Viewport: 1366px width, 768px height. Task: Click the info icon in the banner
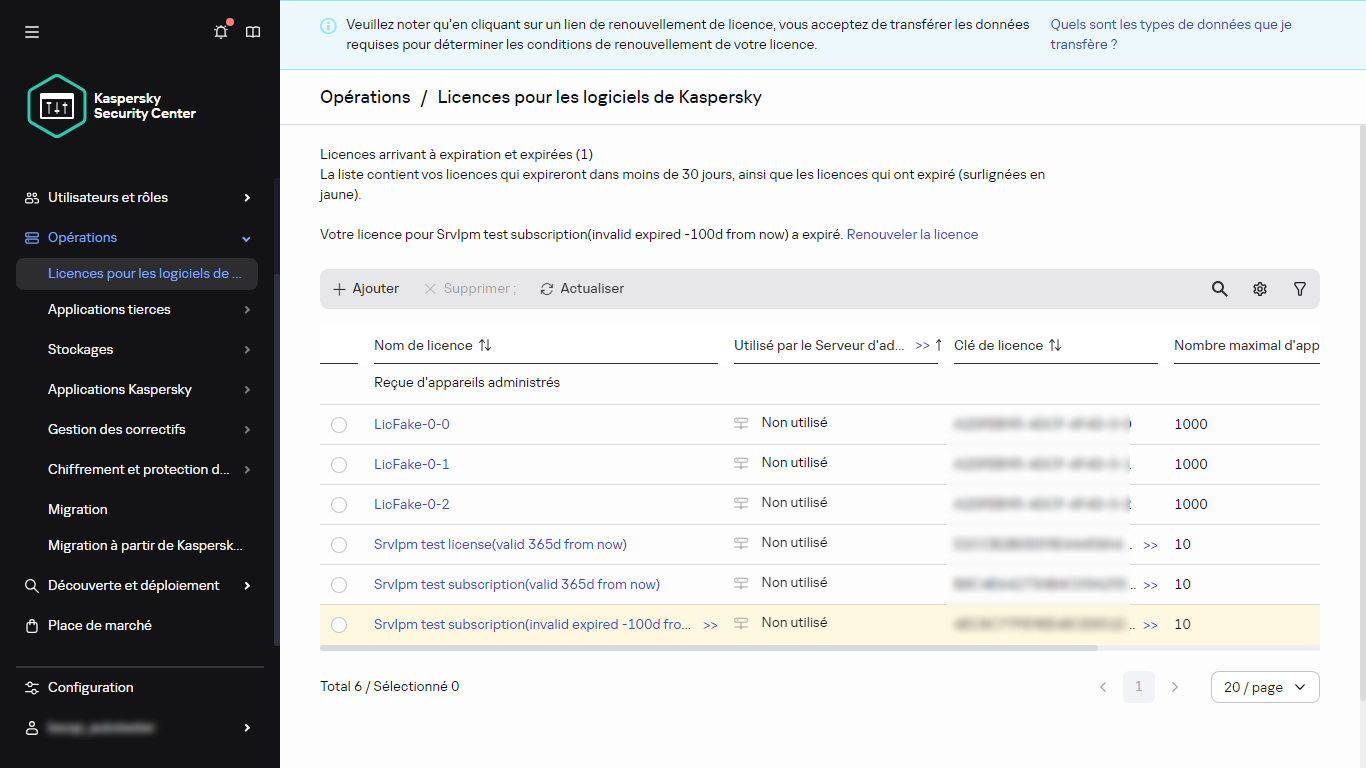[x=328, y=25]
